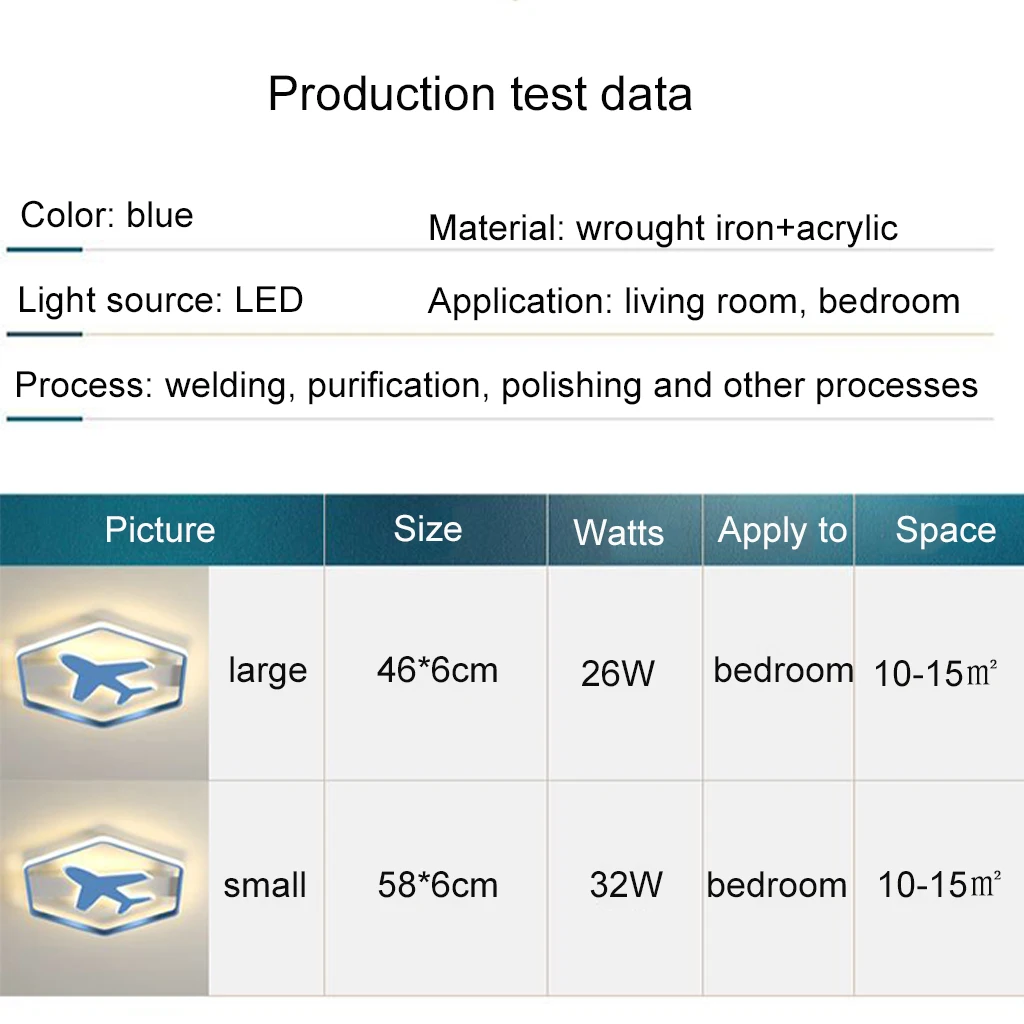Click the "small" row label
1024x1024 pixels.
pyautogui.click(x=265, y=885)
